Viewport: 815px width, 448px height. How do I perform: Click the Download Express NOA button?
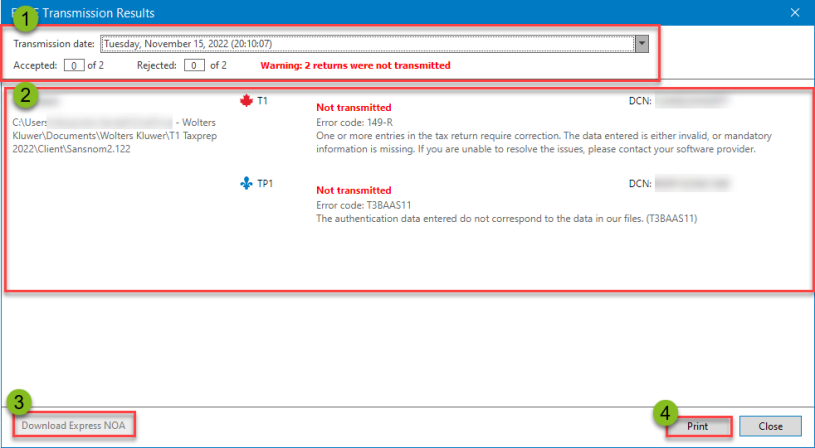click(x=76, y=426)
